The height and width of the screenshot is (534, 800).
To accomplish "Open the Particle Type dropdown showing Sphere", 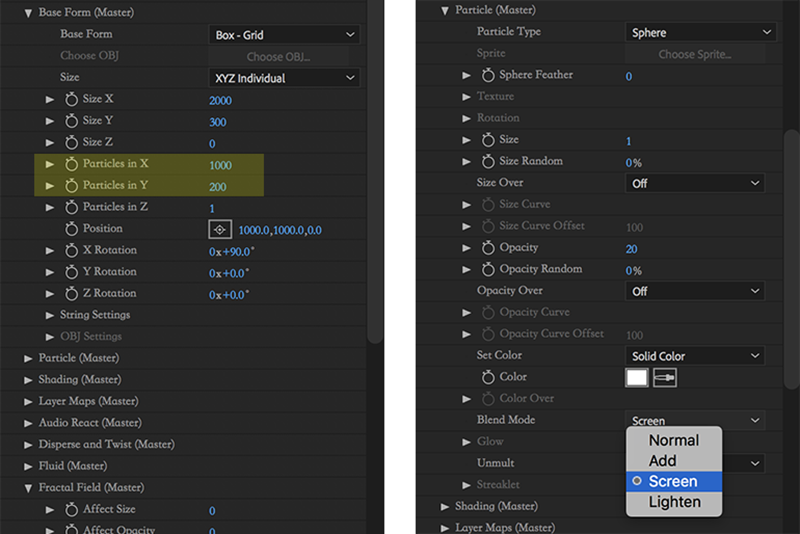I will pos(700,32).
